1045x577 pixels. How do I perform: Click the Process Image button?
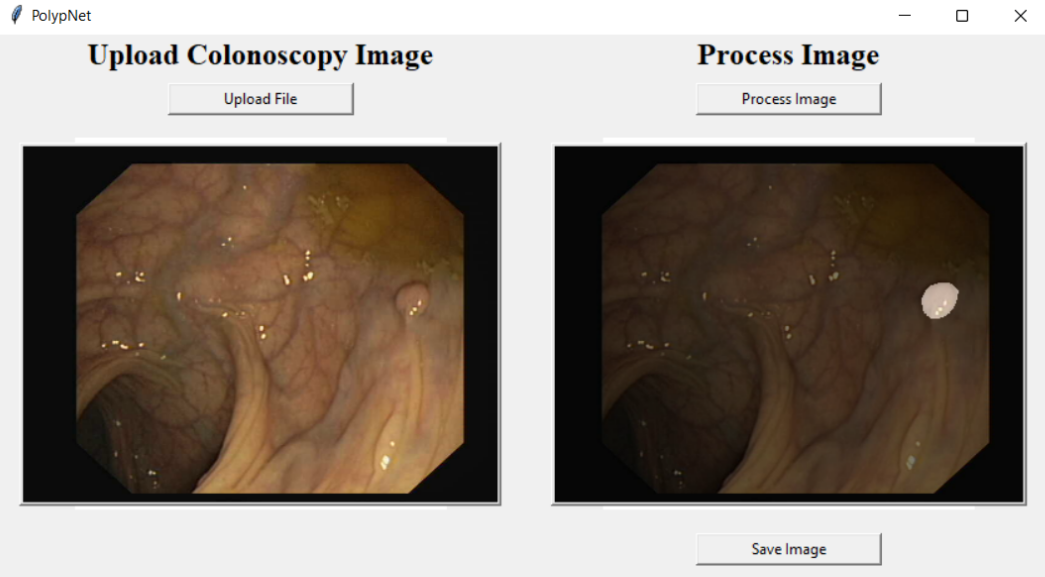pos(788,99)
